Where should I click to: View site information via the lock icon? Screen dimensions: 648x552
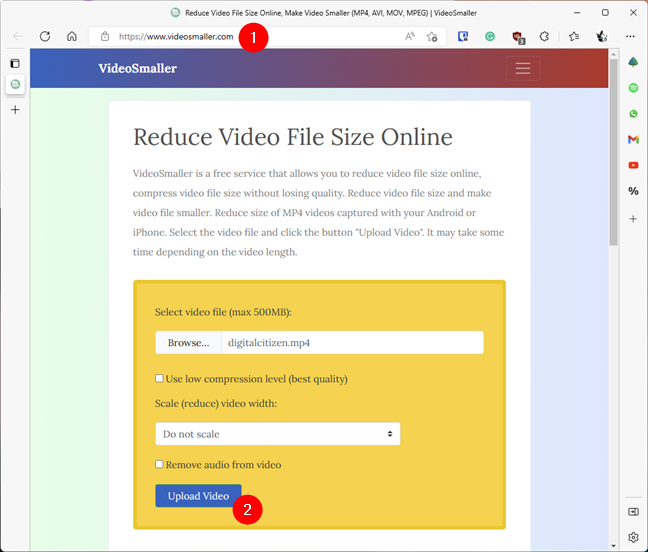105,36
